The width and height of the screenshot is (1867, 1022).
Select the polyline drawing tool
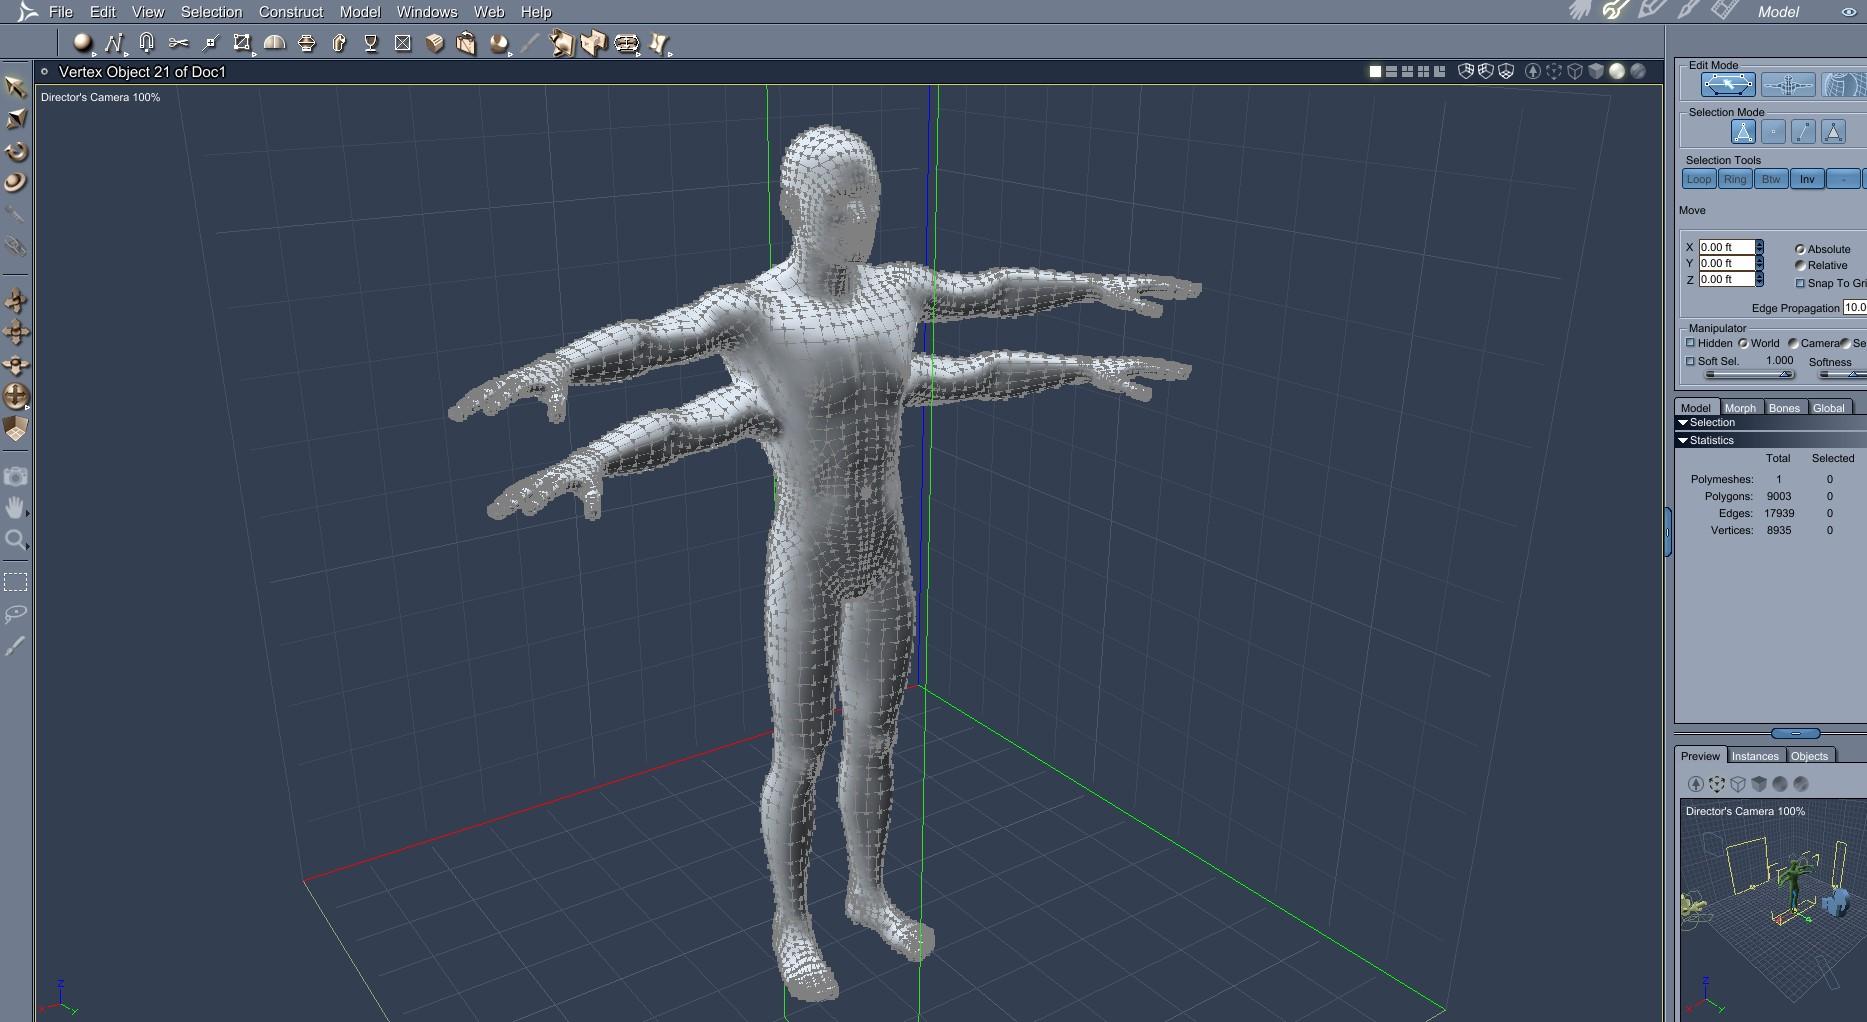click(114, 43)
